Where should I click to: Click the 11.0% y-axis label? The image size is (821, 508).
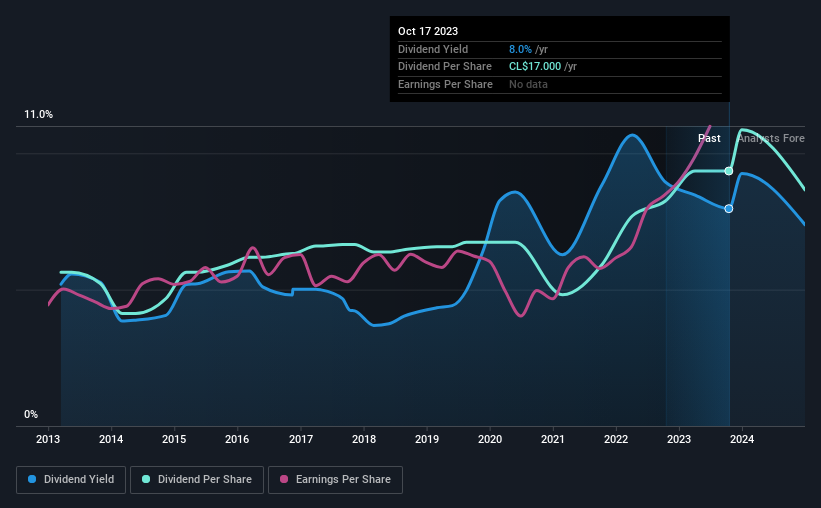pyautogui.click(x=38, y=114)
